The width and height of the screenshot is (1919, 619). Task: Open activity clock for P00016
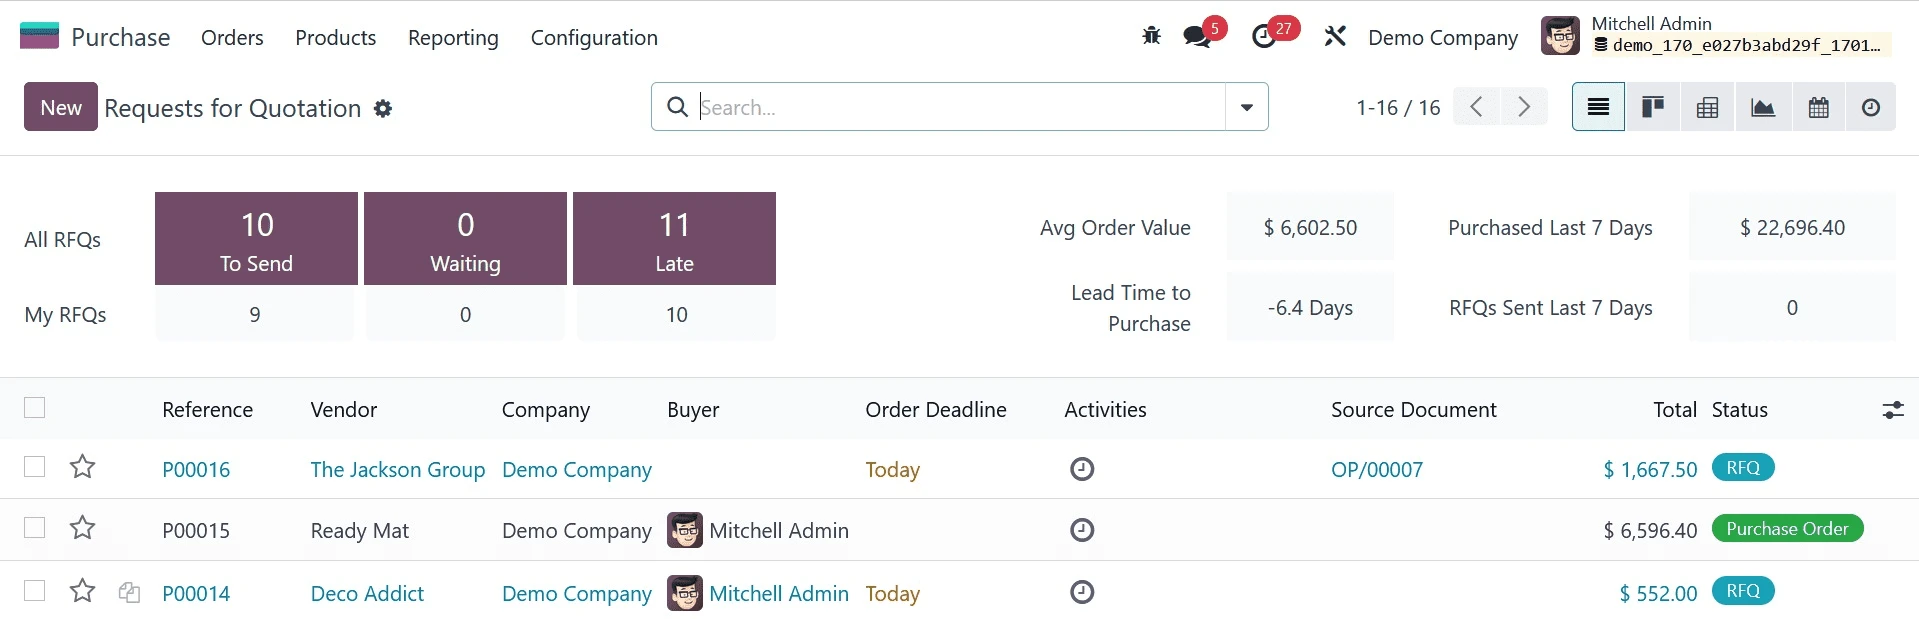1082,468
